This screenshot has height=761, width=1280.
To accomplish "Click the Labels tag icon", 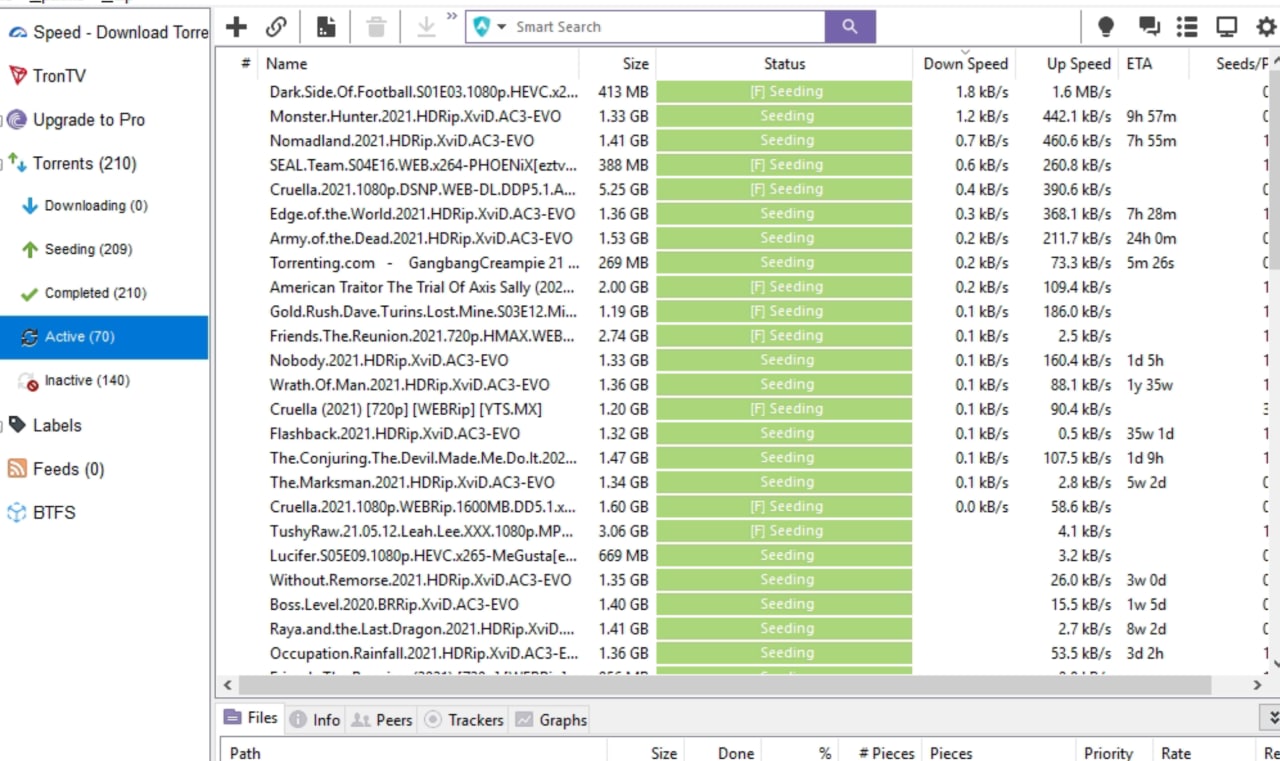I will click(17, 425).
